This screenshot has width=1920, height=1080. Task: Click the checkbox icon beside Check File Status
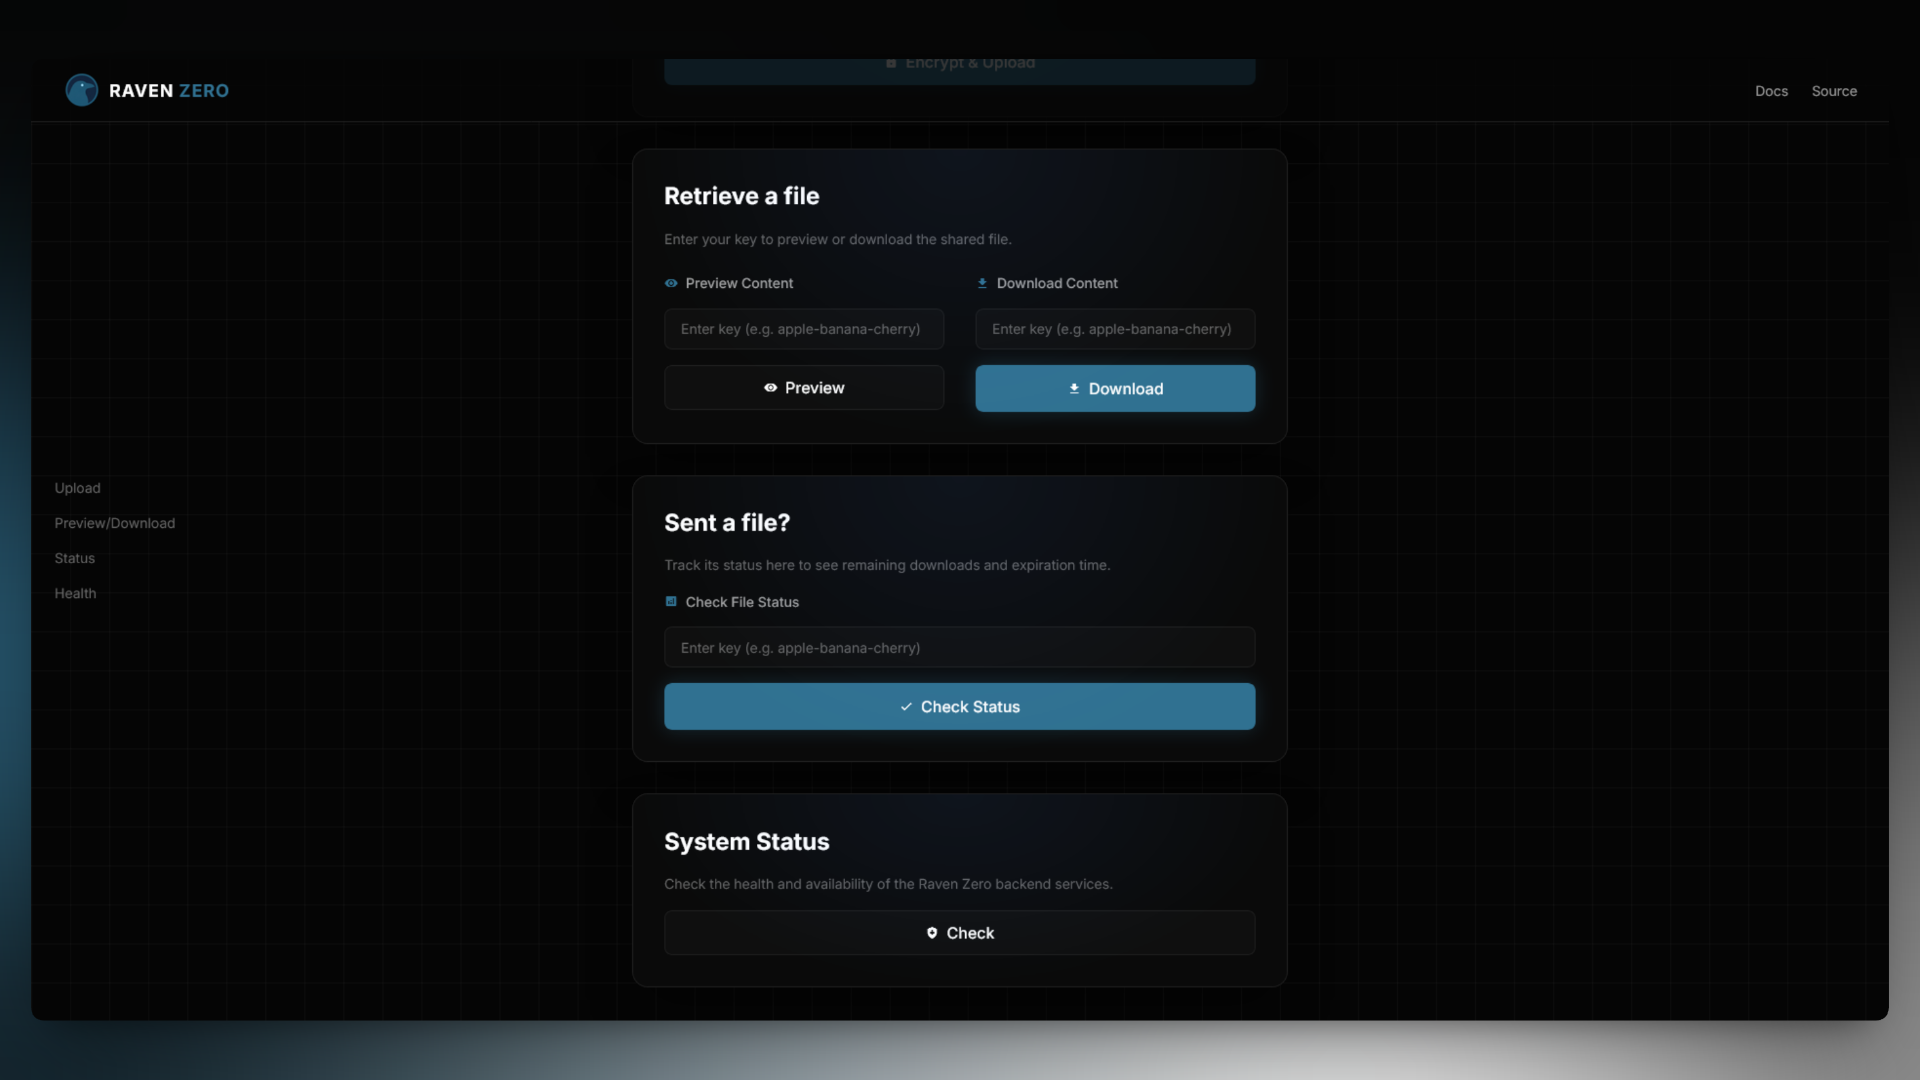tap(670, 601)
